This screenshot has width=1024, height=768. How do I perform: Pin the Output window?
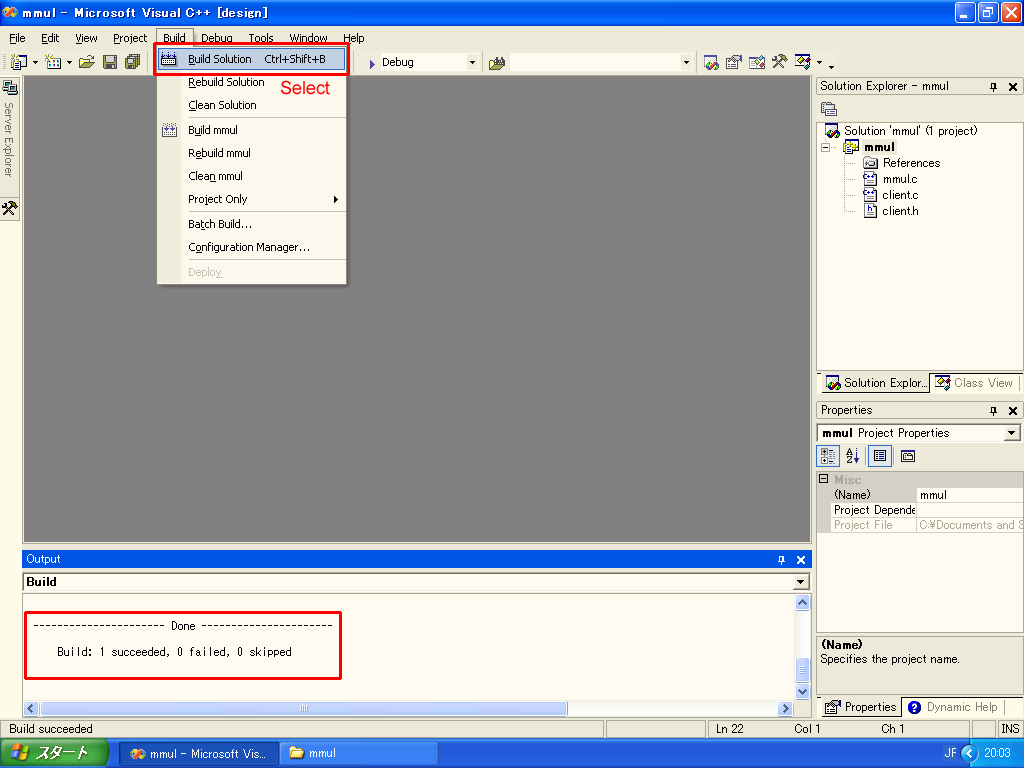(781, 560)
